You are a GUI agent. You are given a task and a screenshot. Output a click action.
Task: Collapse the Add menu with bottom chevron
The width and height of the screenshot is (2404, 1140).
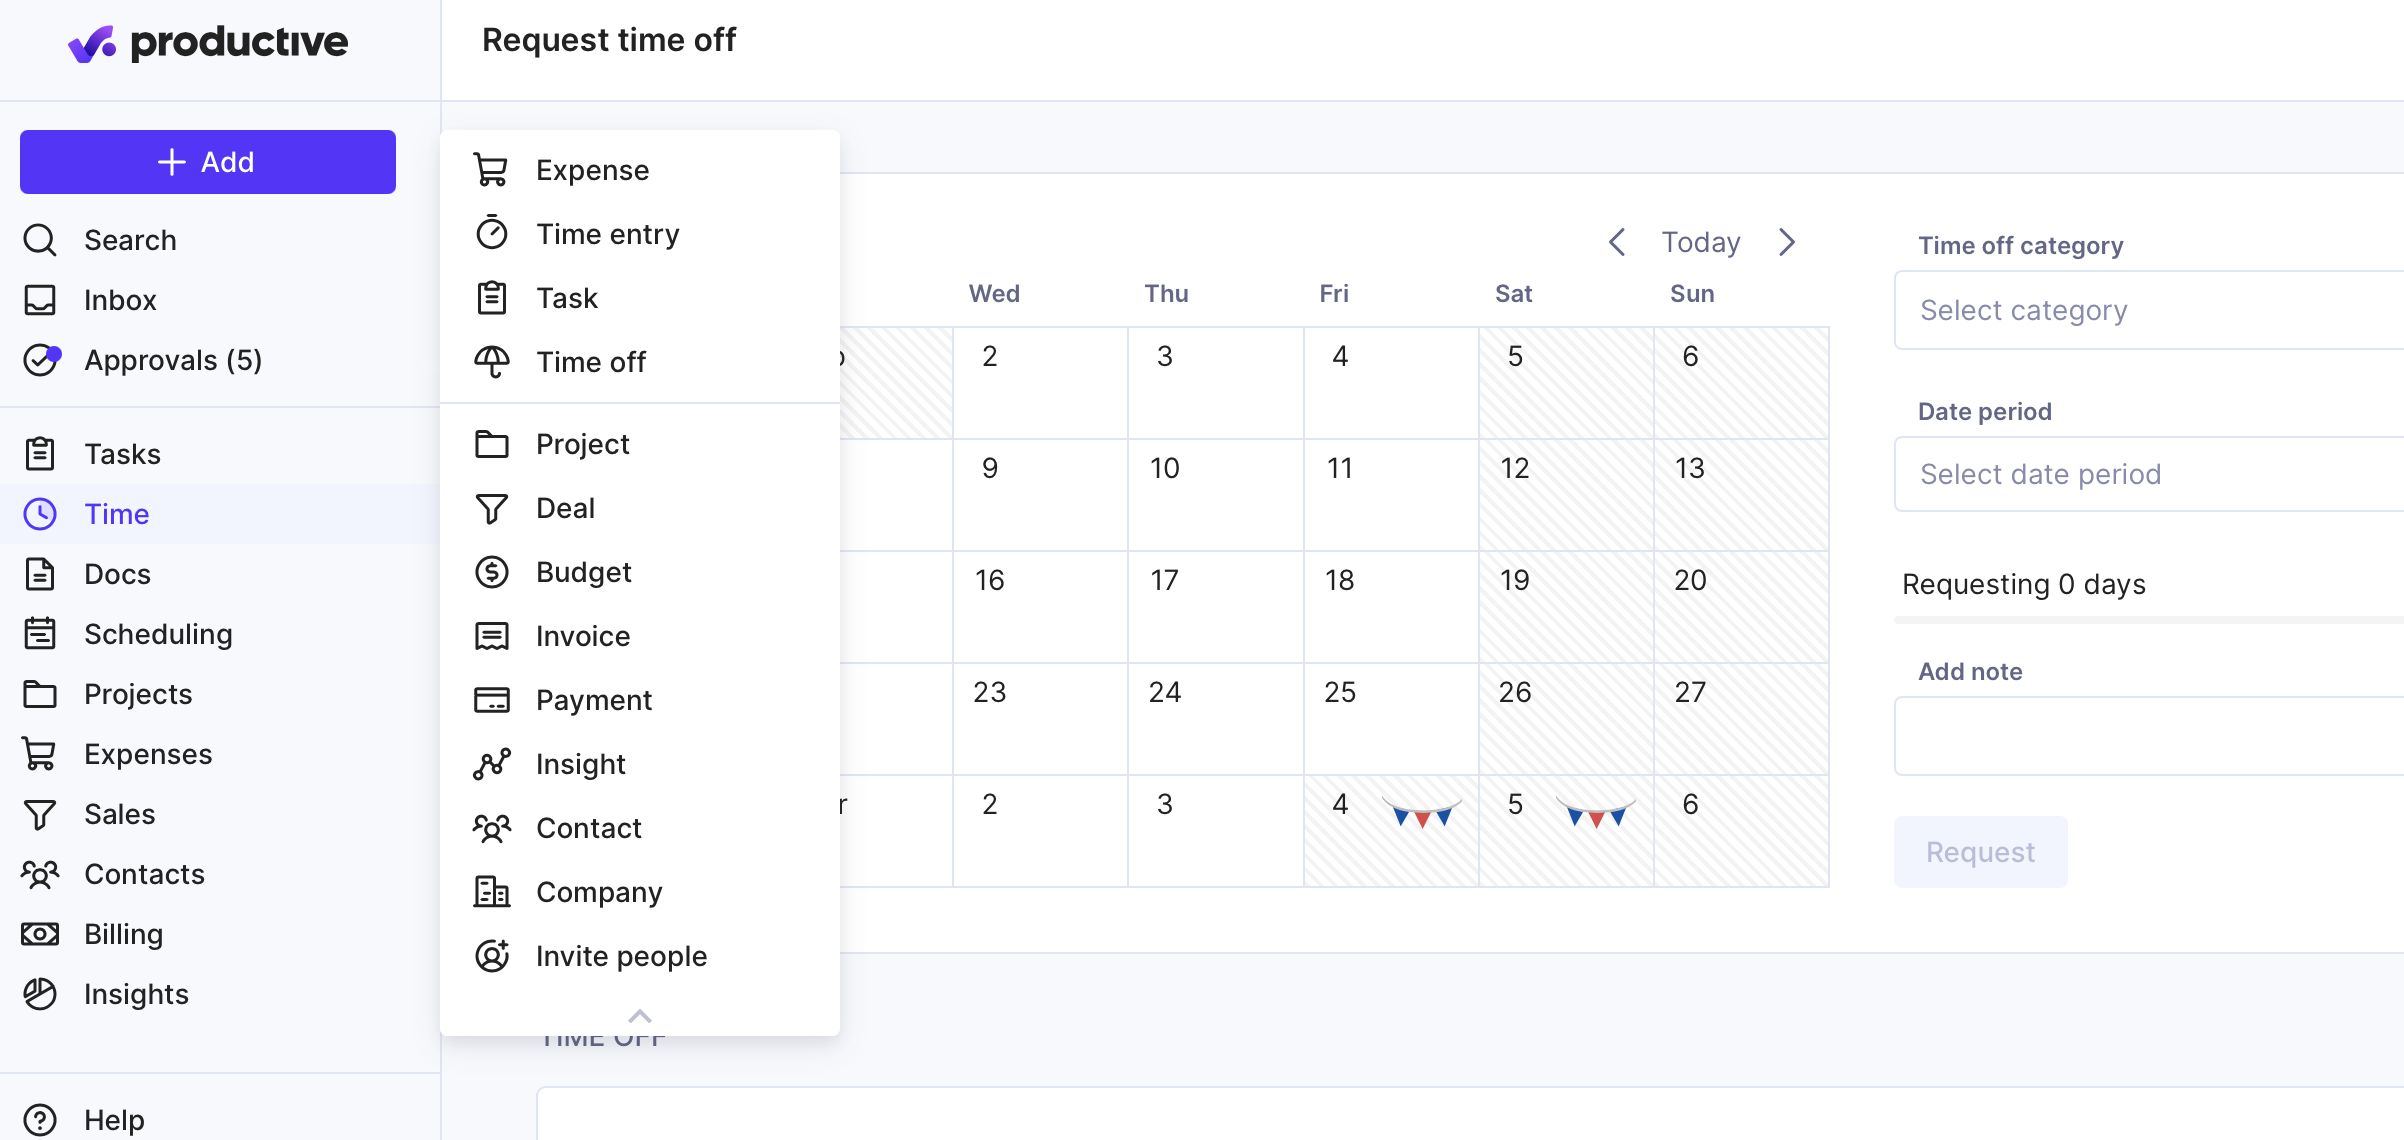pos(640,1016)
